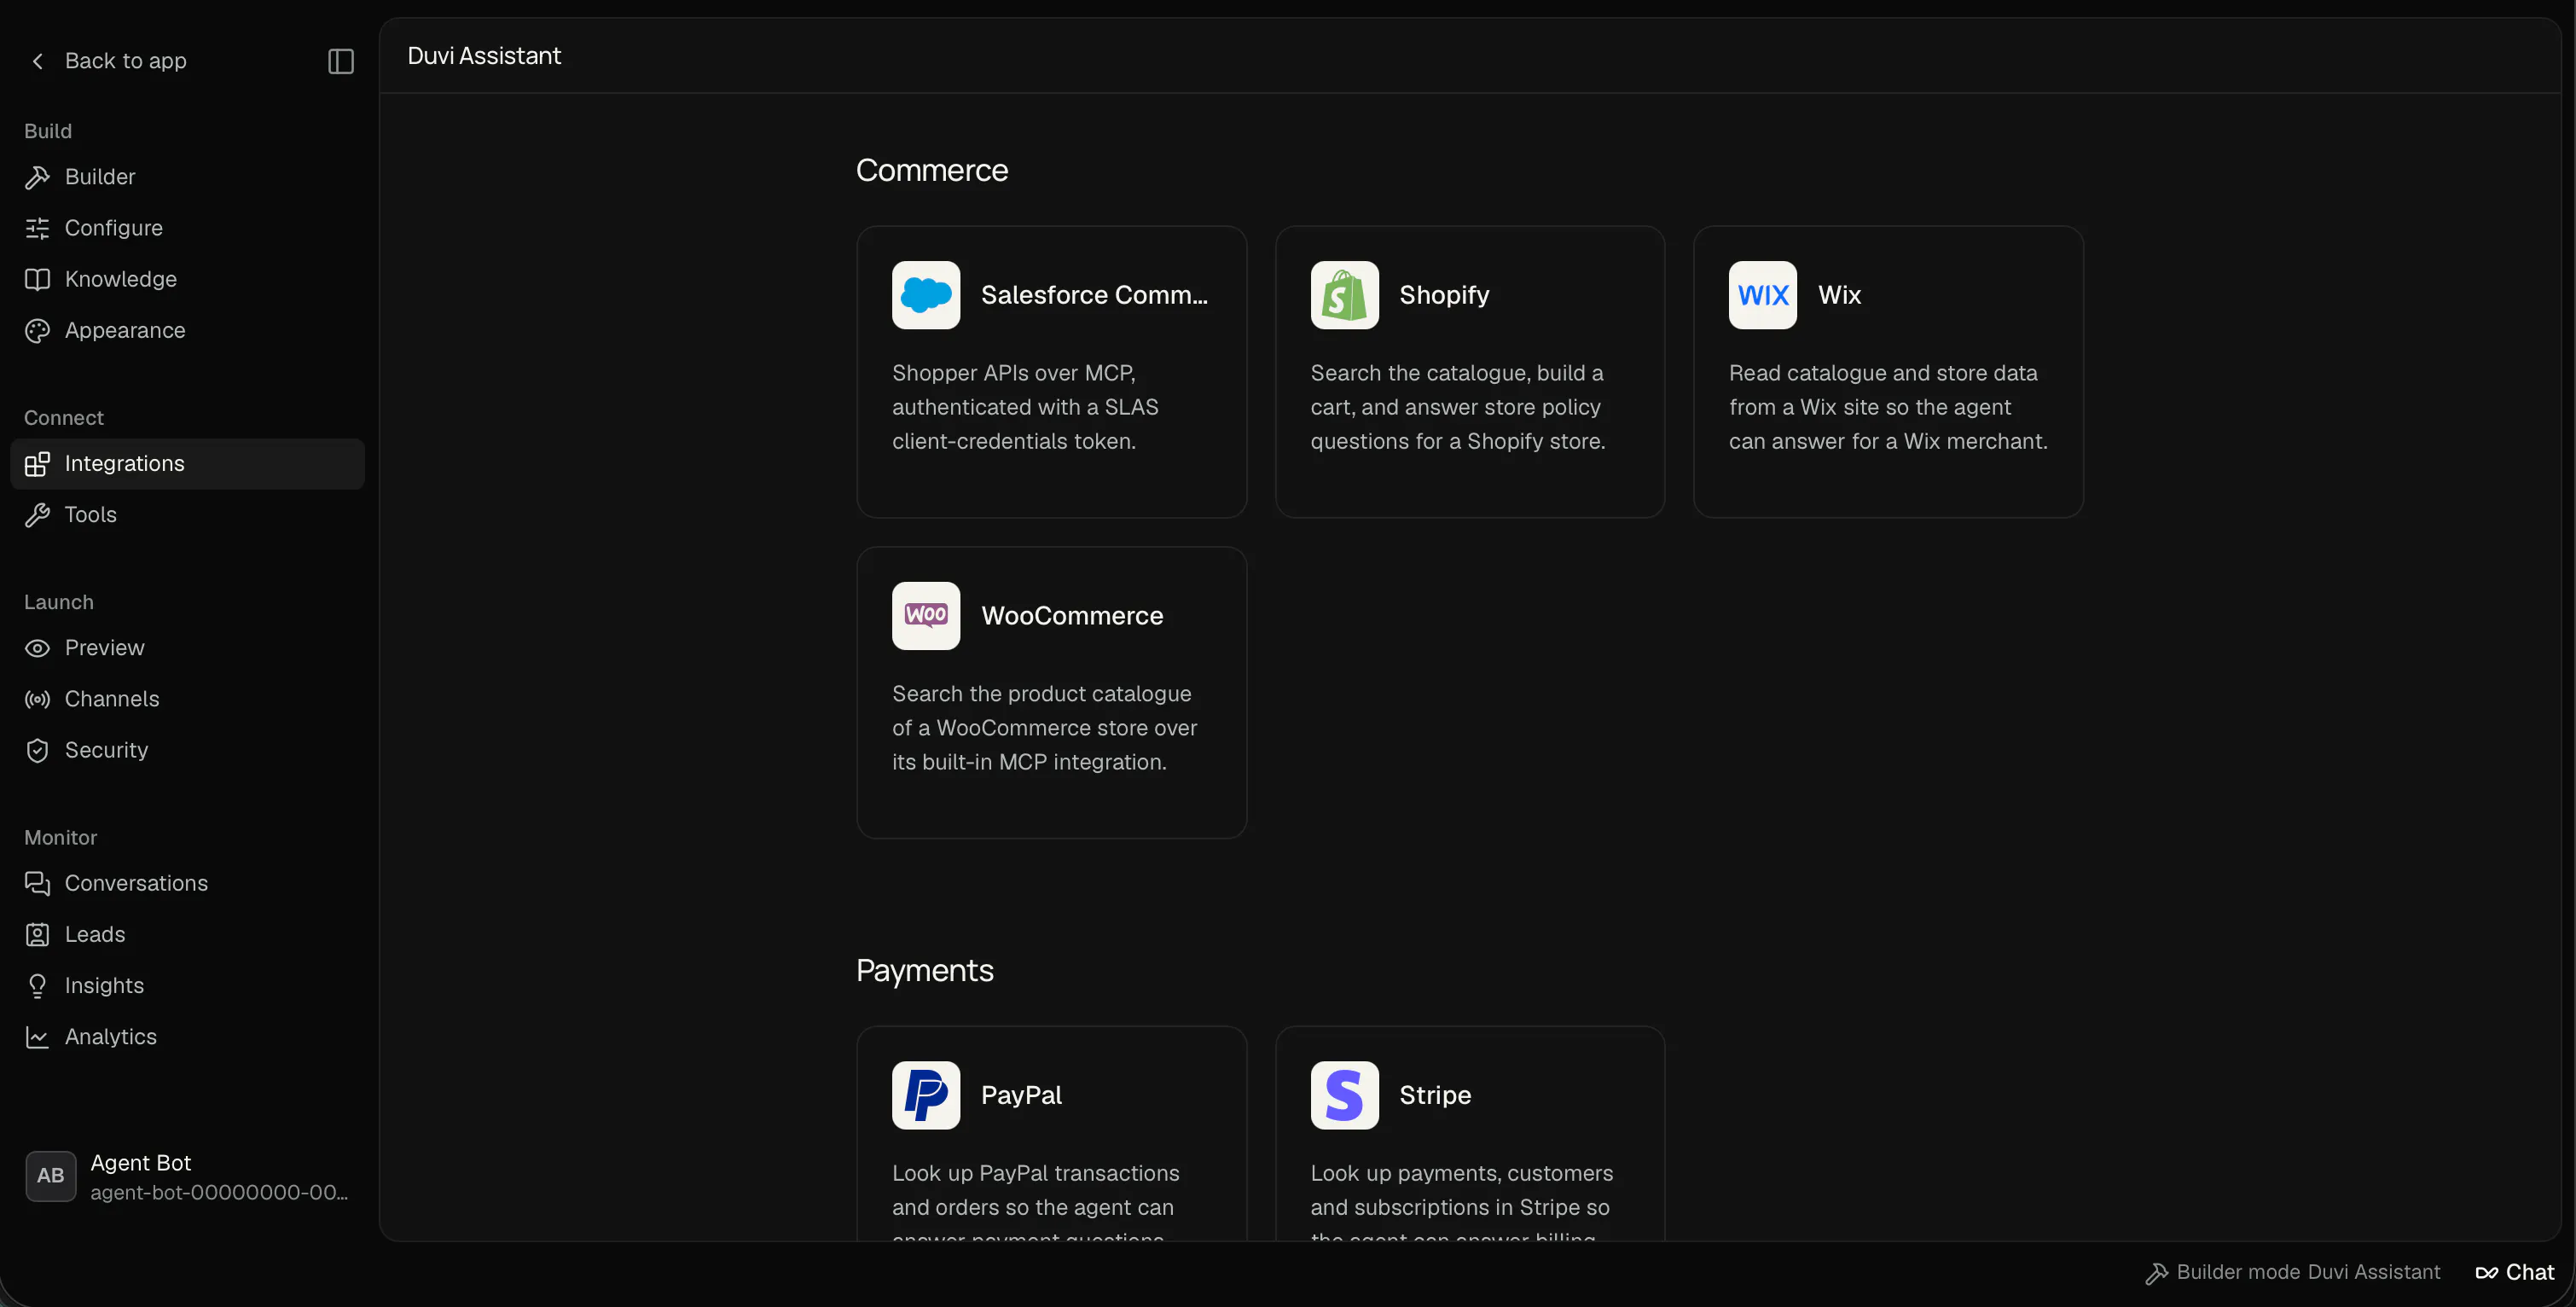View Conversations in the Monitor section
Image resolution: width=2576 pixels, height=1307 pixels.
[x=187, y=883]
